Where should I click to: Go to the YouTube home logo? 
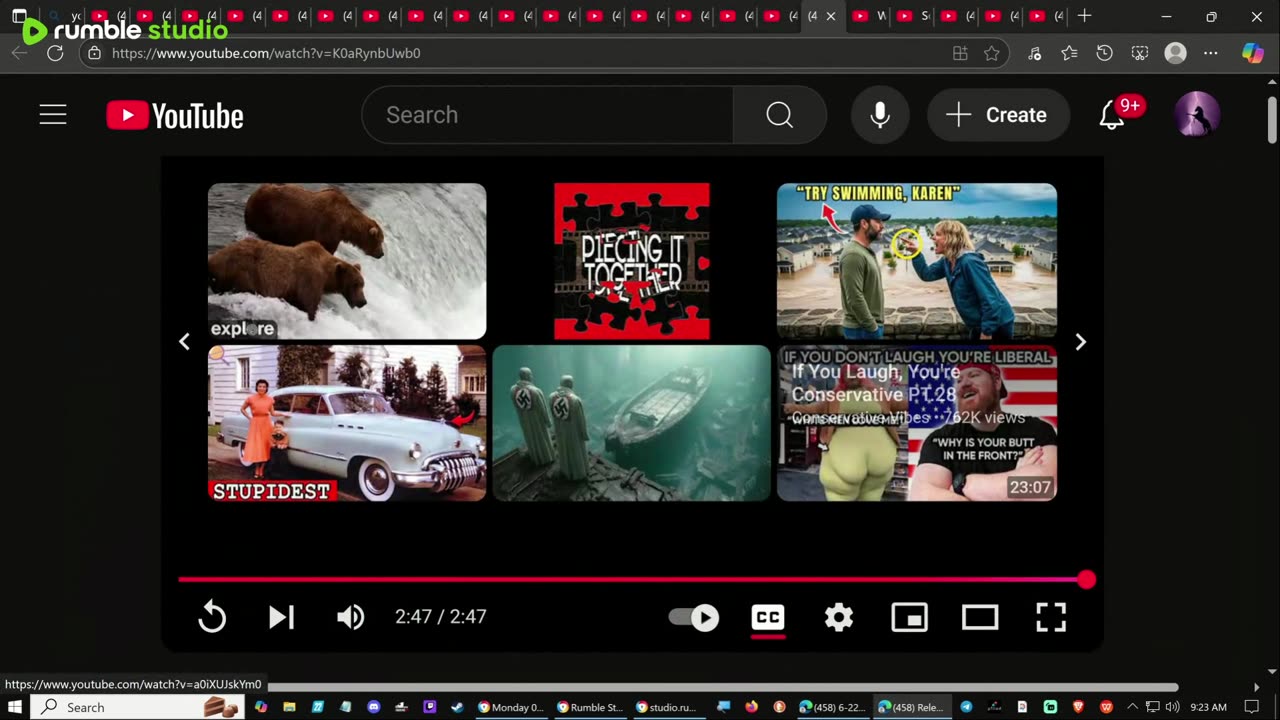tap(175, 116)
